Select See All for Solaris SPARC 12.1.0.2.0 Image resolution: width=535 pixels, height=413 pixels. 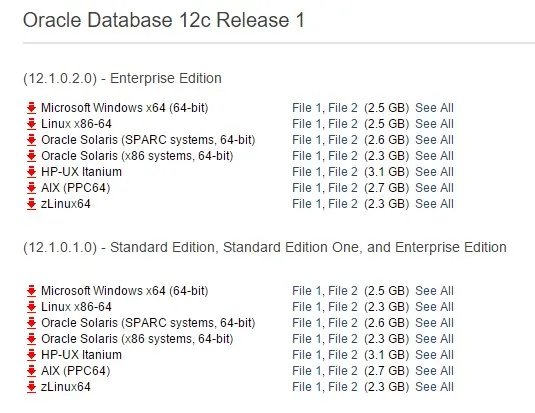[x=434, y=140]
